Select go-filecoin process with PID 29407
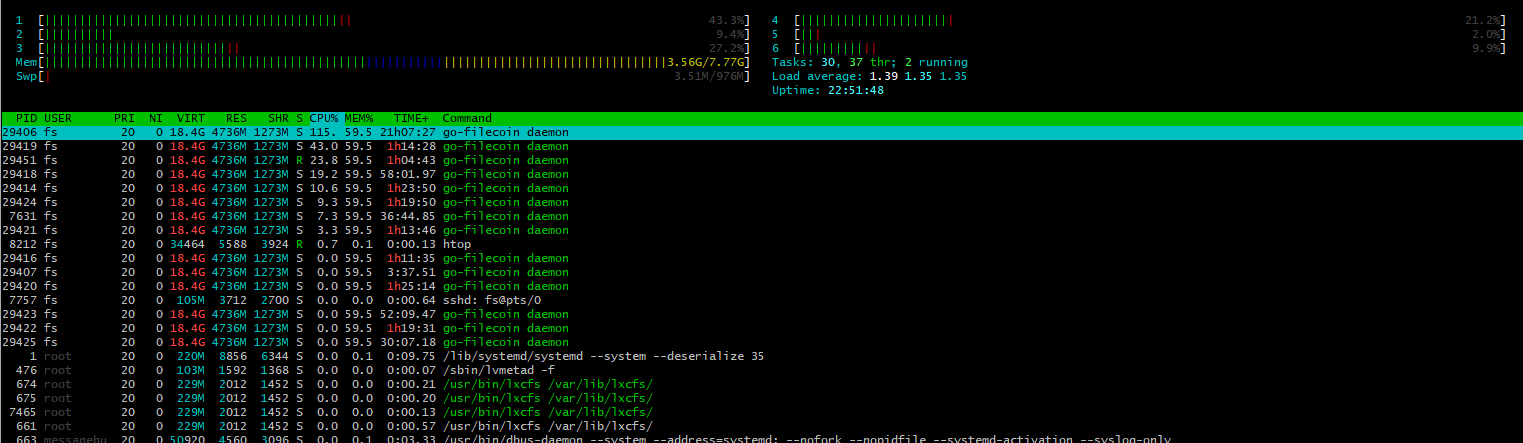 (x=761, y=272)
